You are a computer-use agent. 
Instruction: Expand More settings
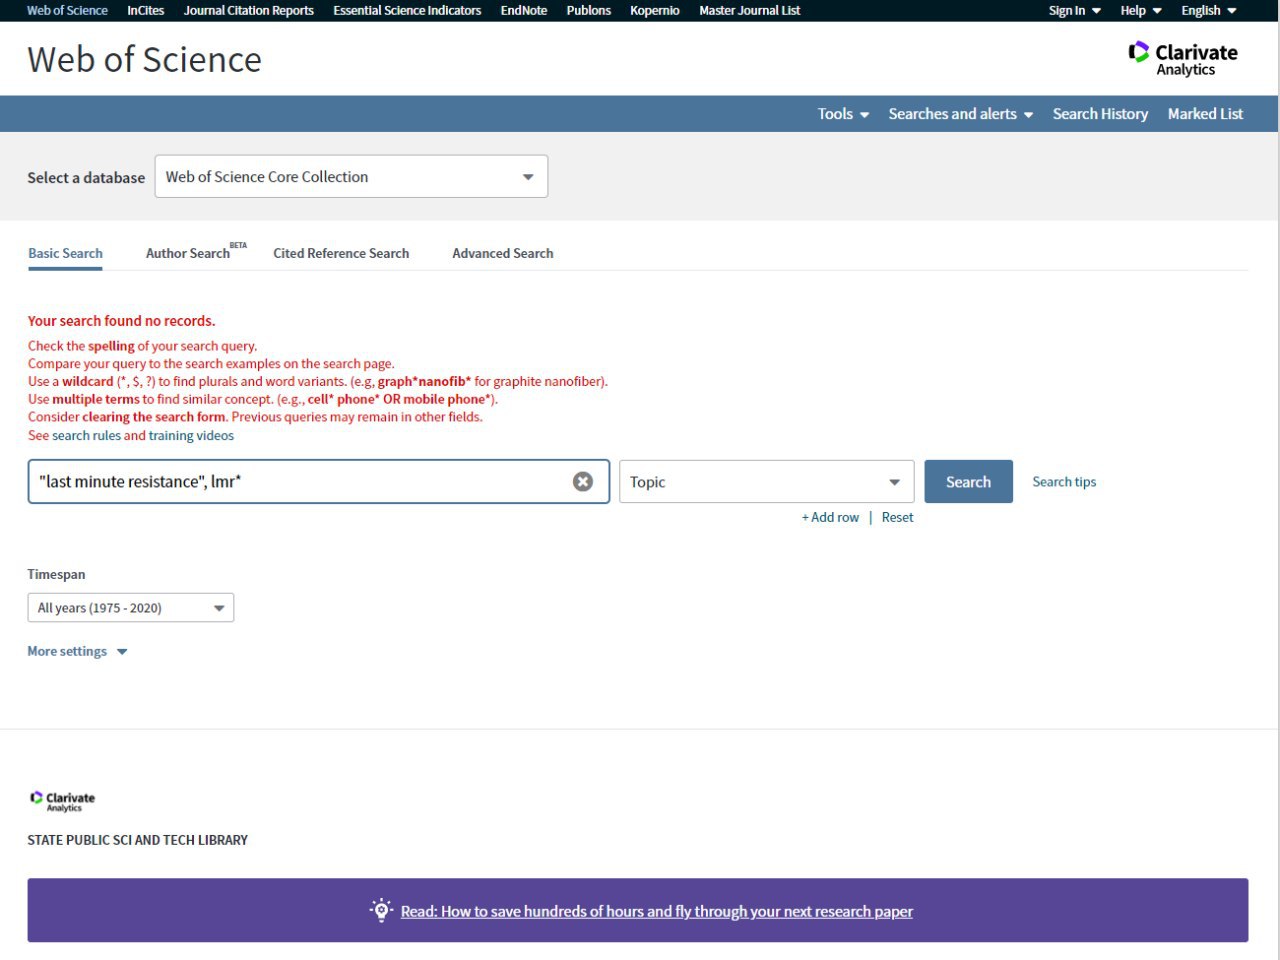(x=78, y=651)
